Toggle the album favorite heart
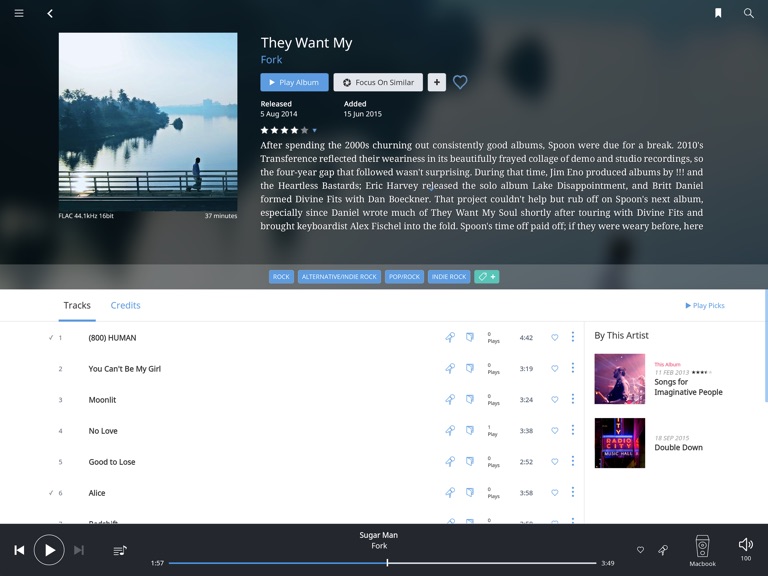 click(460, 82)
